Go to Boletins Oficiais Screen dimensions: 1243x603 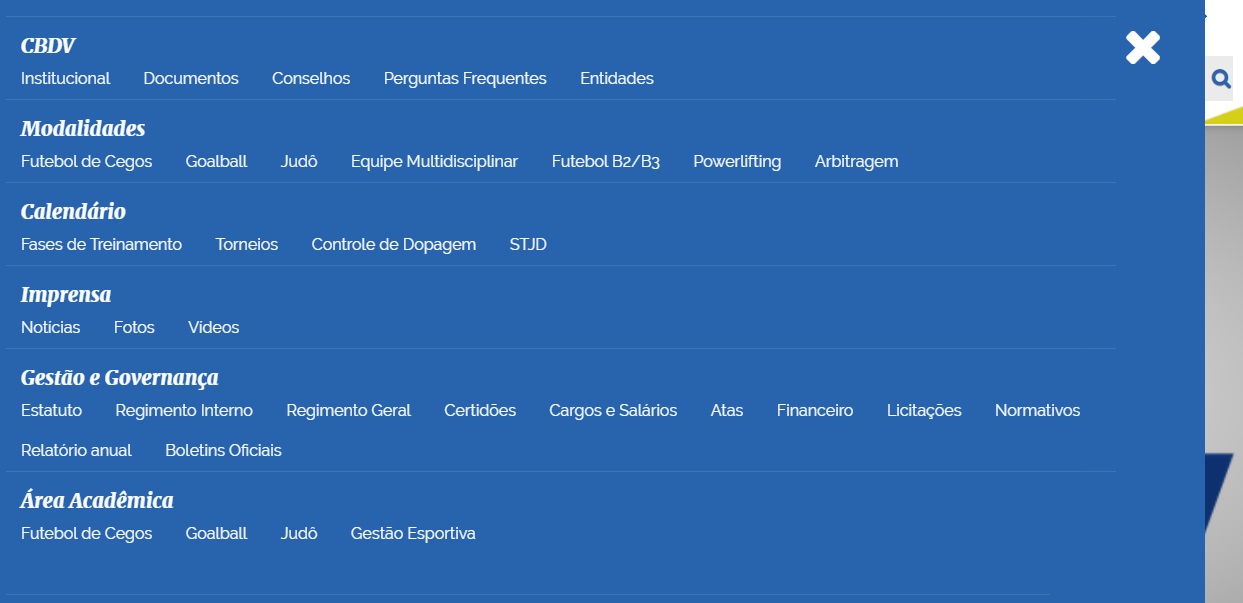pyautogui.click(x=223, y=450)
